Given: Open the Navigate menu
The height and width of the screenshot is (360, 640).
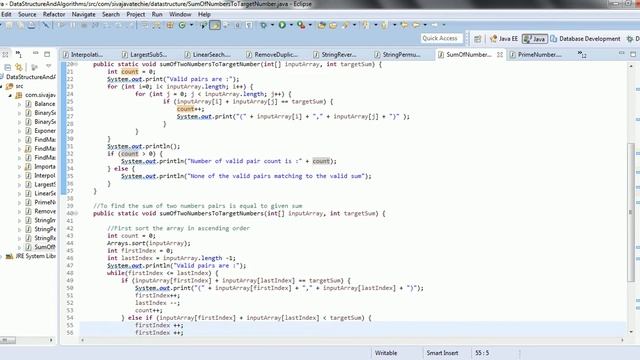Looking at the screenshot, I should 83,14.
